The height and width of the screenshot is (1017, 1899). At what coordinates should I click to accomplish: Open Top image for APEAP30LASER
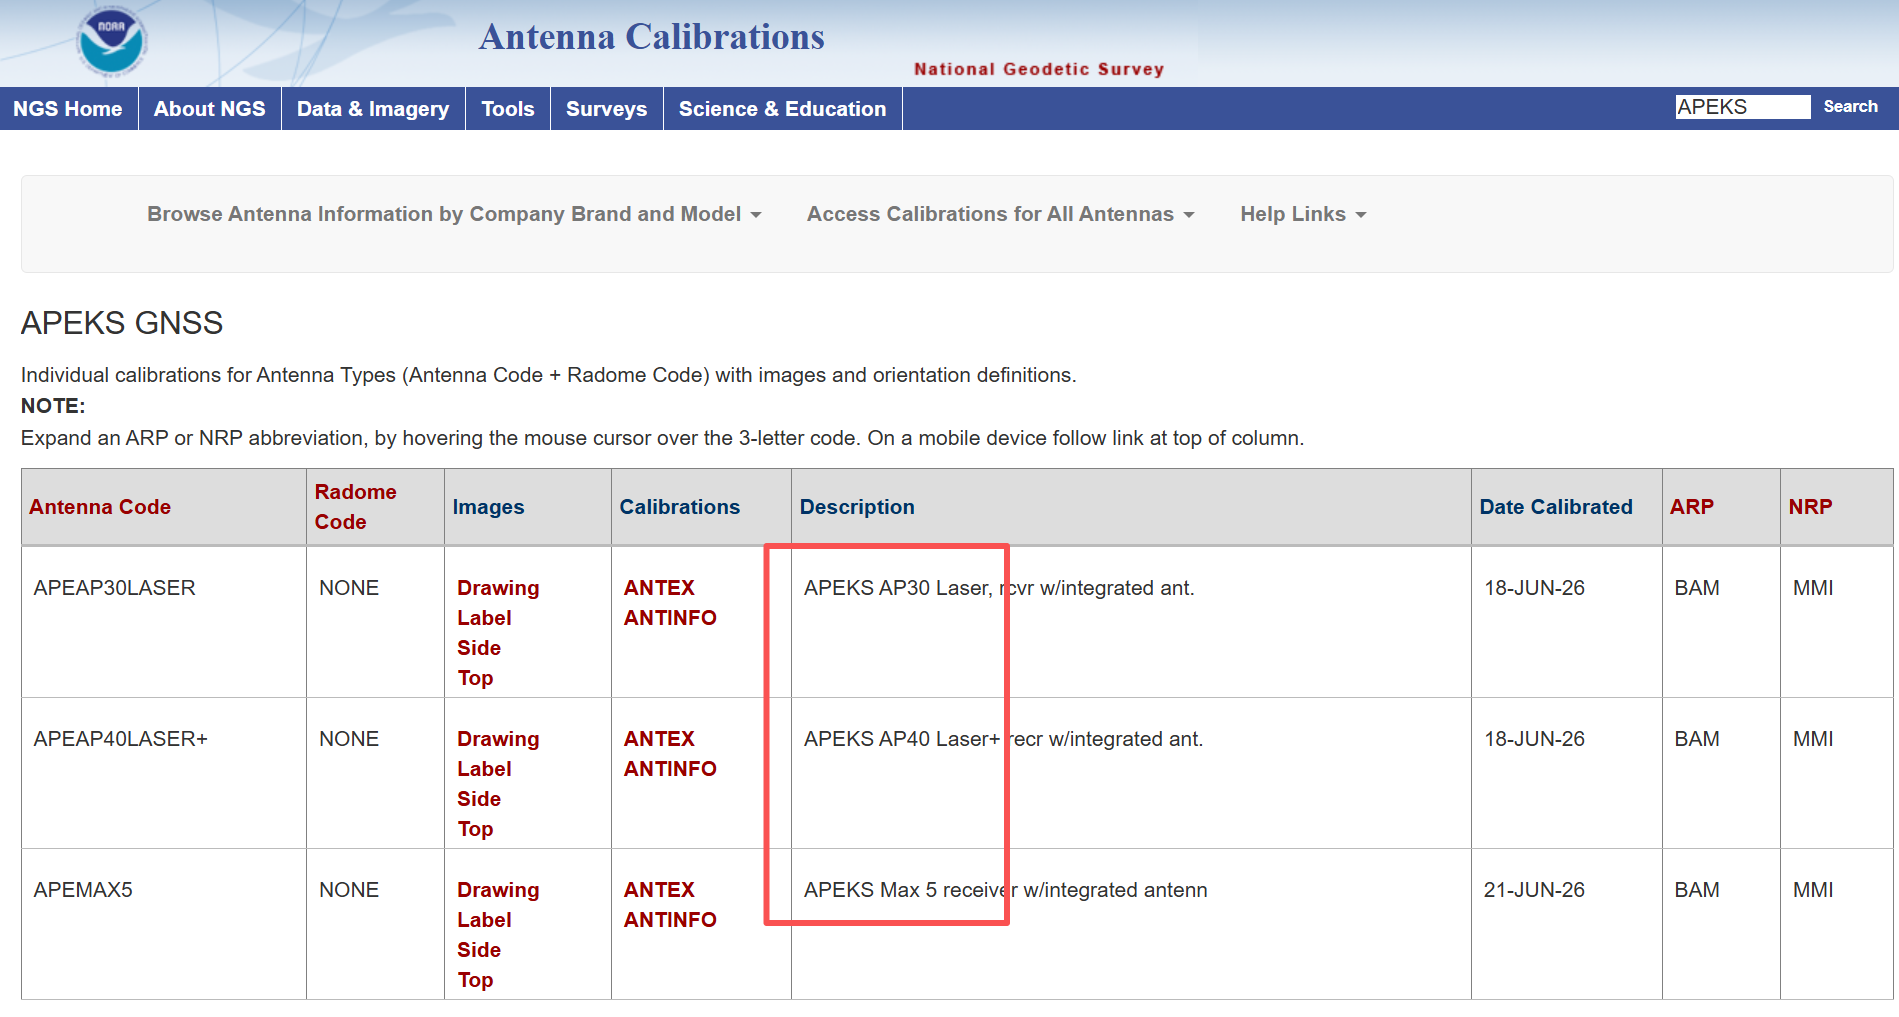click(x=475, y=678)
